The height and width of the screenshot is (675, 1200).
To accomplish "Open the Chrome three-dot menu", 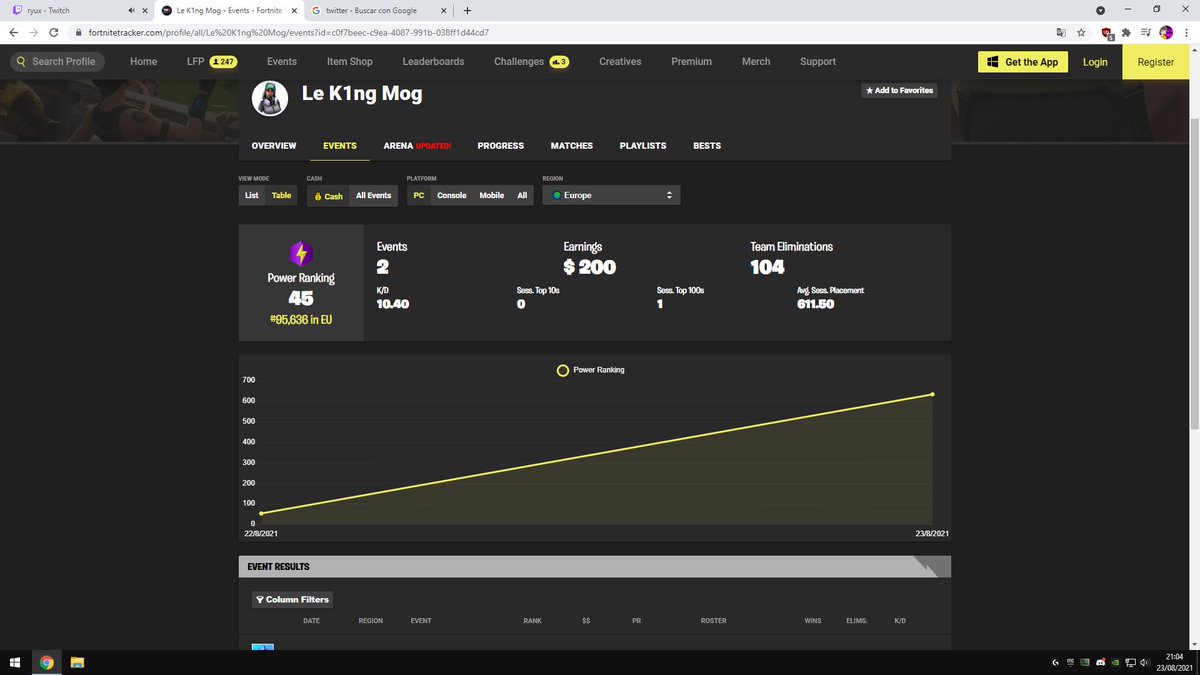I will 1186,32.
